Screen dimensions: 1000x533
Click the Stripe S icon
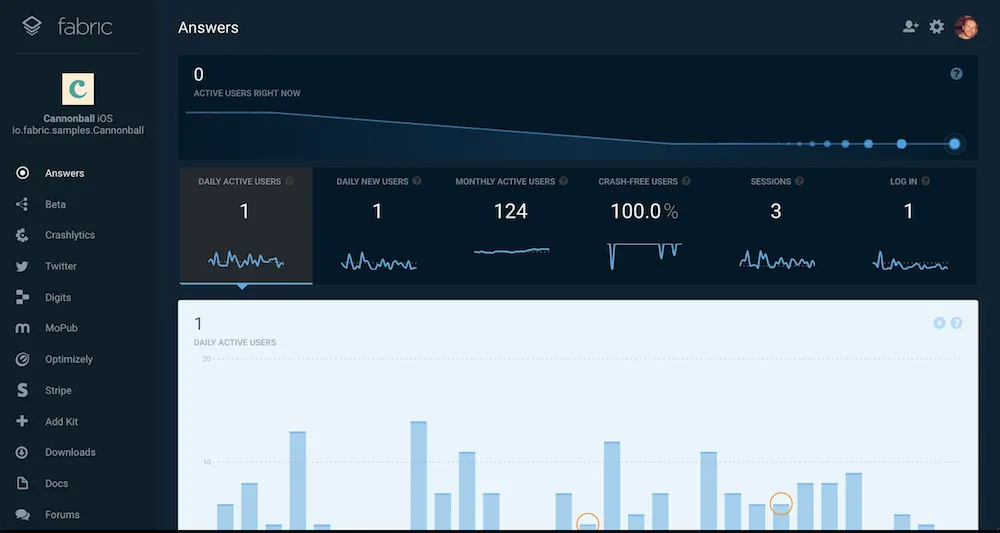click(22, 390)
